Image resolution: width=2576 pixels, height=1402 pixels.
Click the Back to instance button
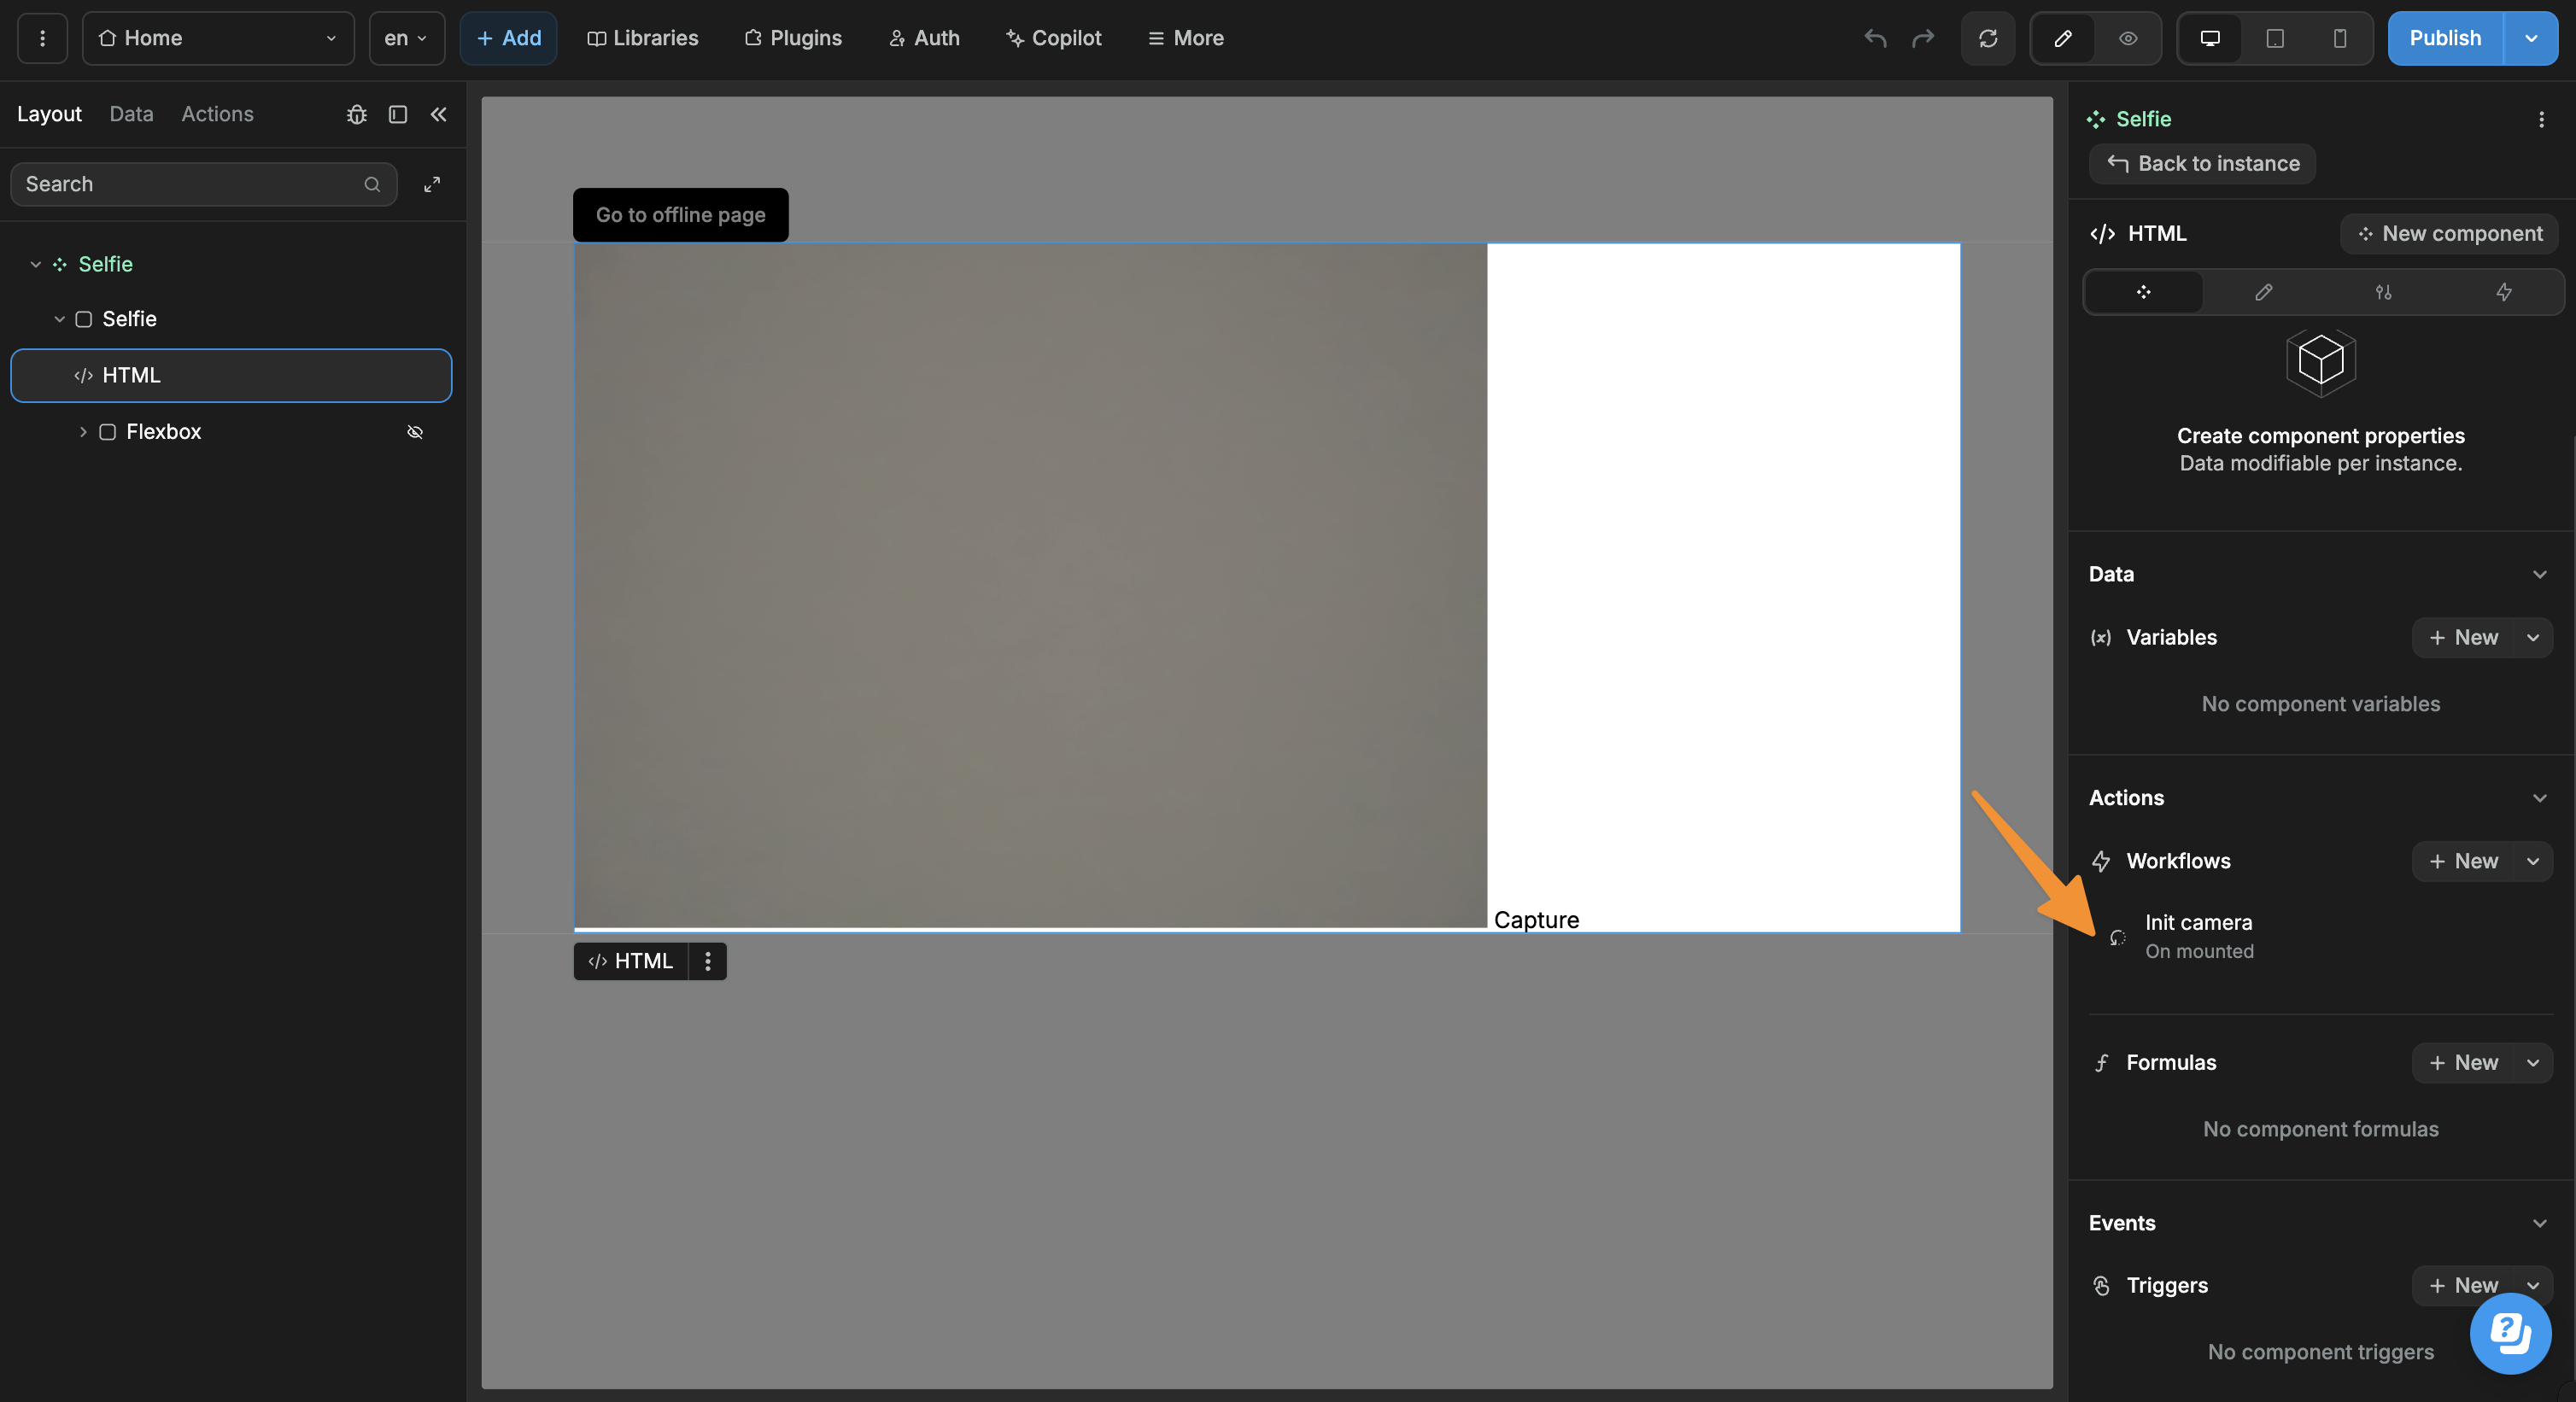click(x=2201, y=164)
